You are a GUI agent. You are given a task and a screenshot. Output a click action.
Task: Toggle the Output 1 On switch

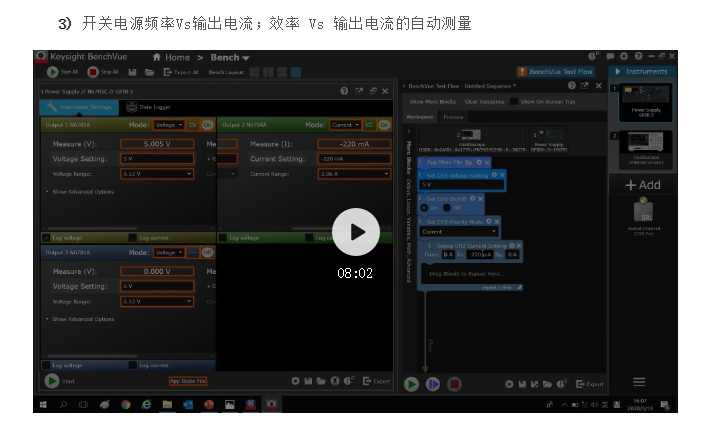208,125
